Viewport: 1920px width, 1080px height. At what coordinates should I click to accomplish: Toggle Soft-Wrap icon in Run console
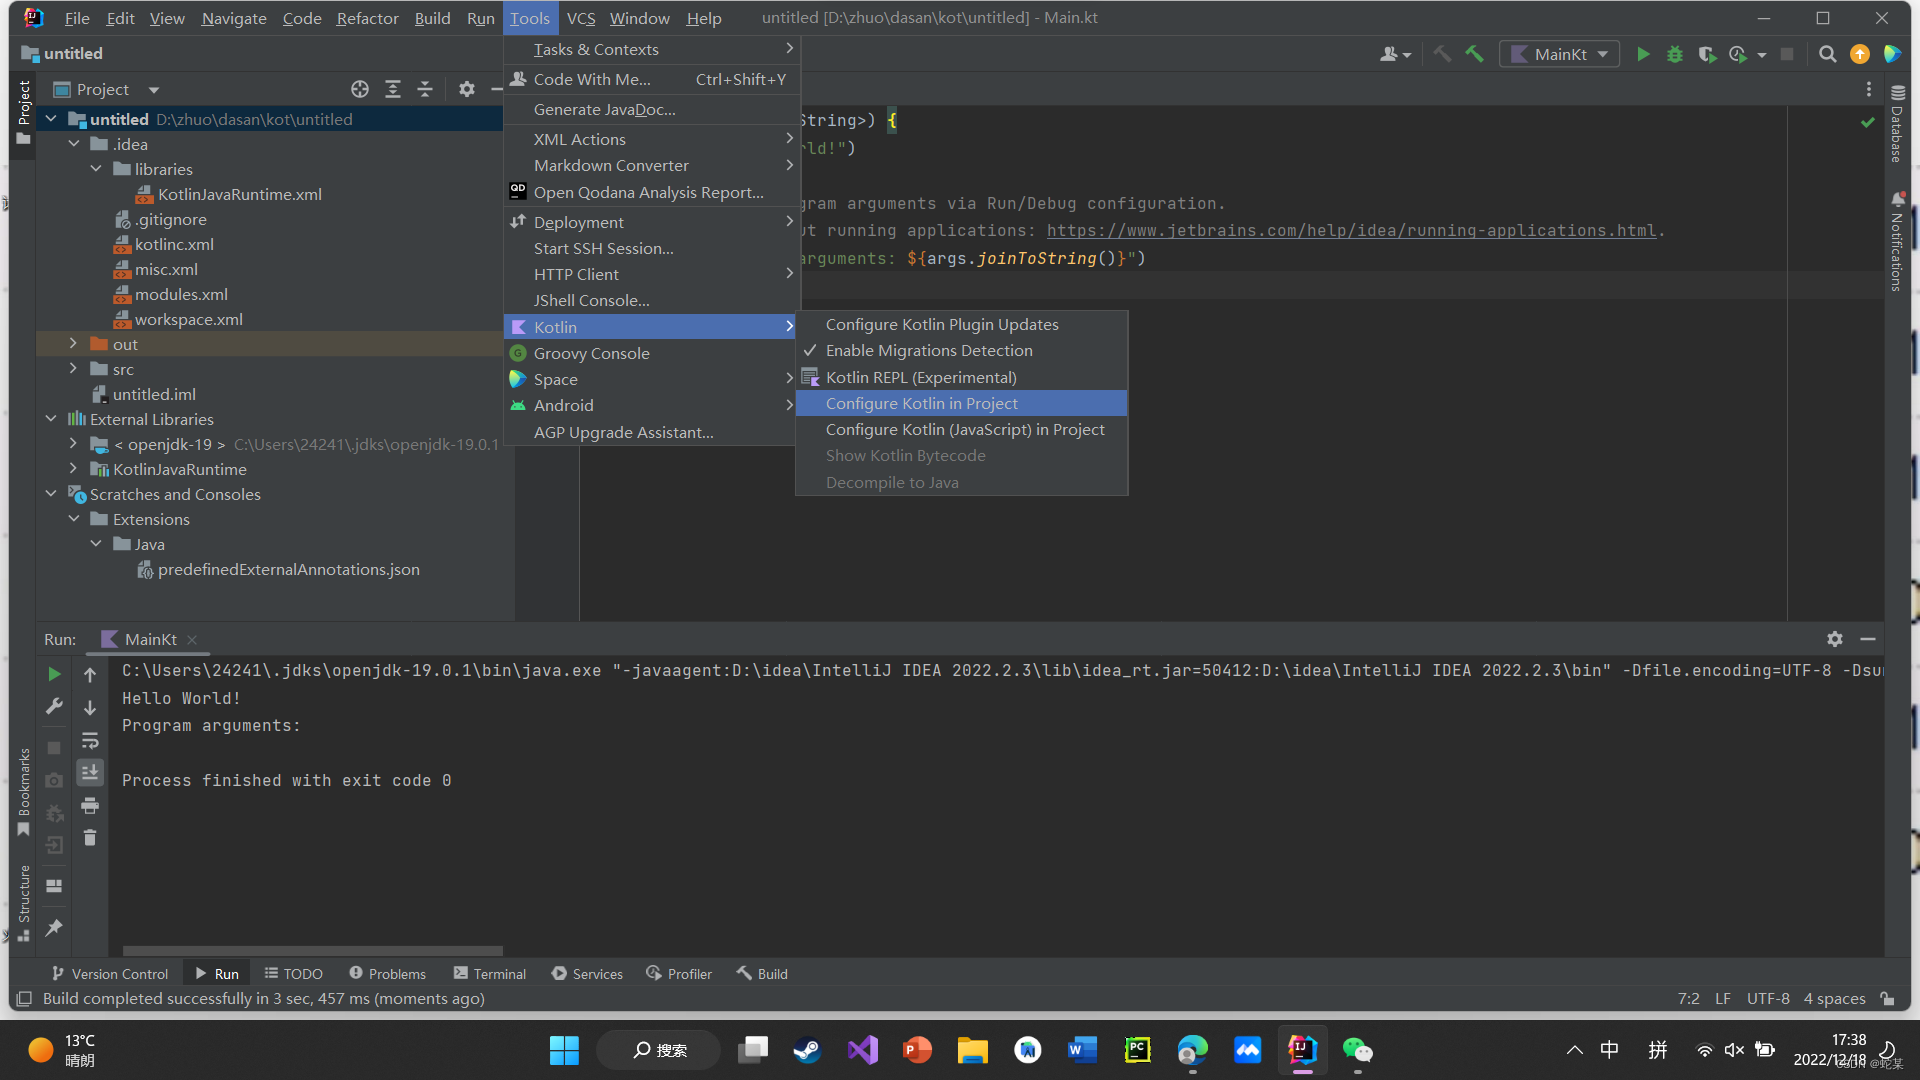click(90, 740)
